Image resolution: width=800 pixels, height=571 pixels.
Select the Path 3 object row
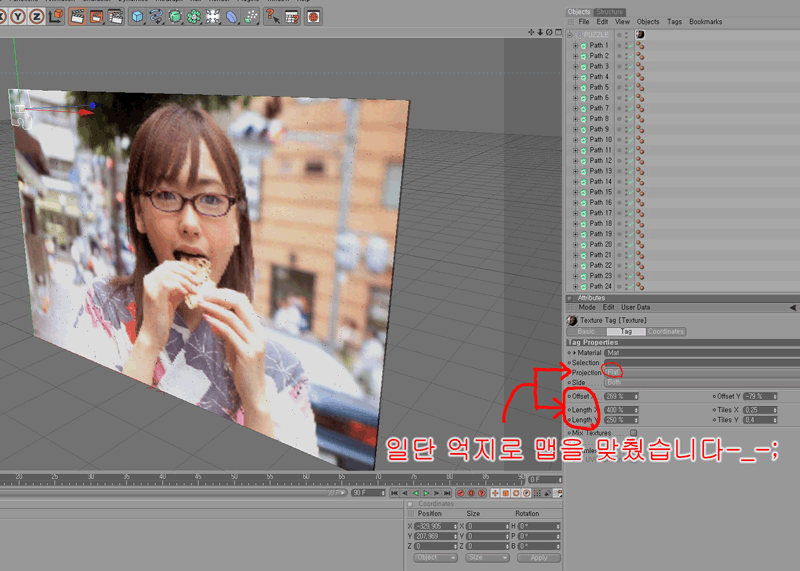(x=599, y=66)
